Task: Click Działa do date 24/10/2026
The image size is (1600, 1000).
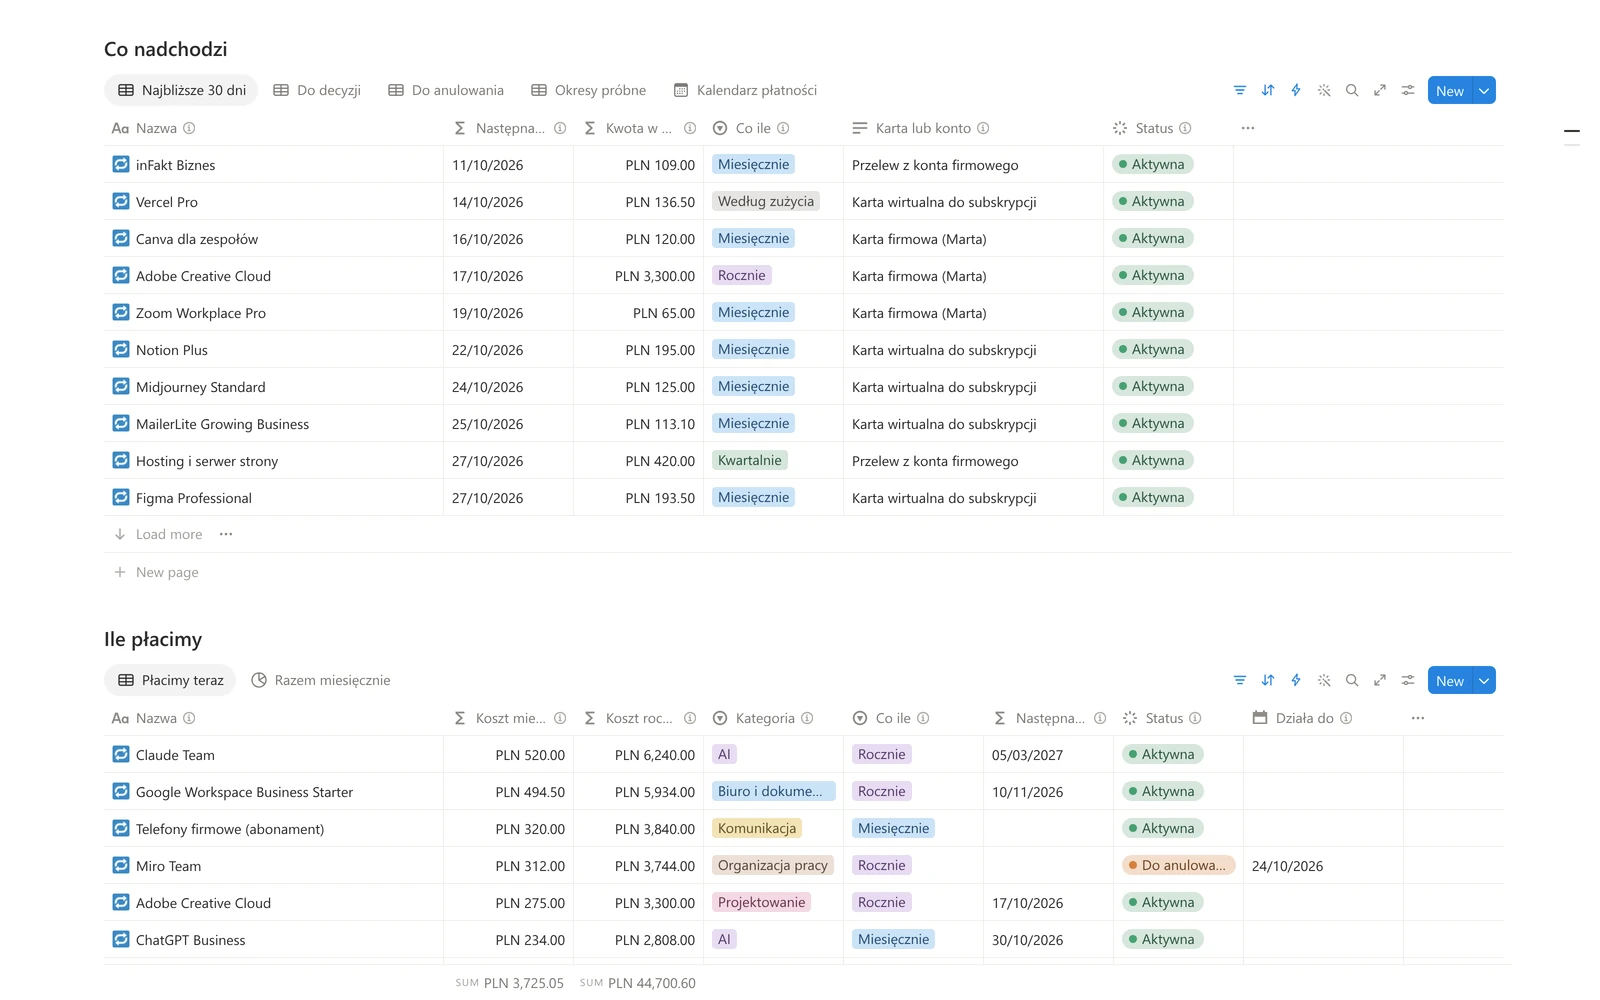Action: coord(1287,866)
